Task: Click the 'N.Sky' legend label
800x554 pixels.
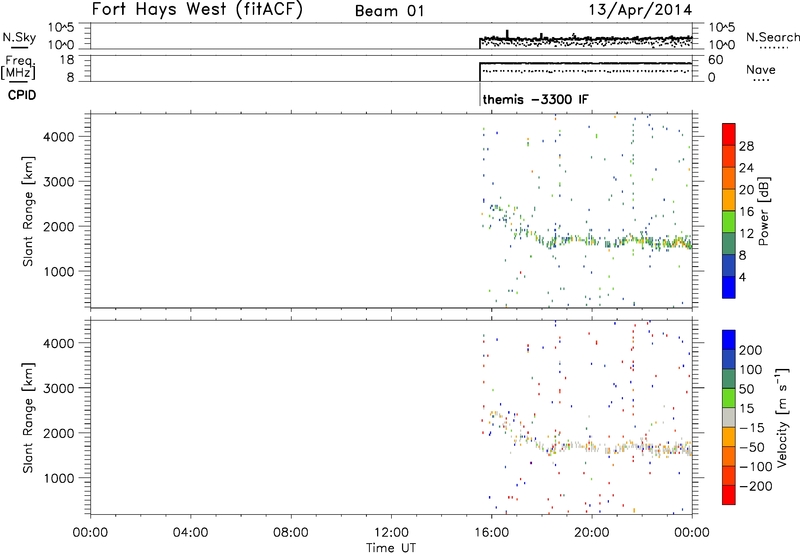Action: click(x=19, y=37)
